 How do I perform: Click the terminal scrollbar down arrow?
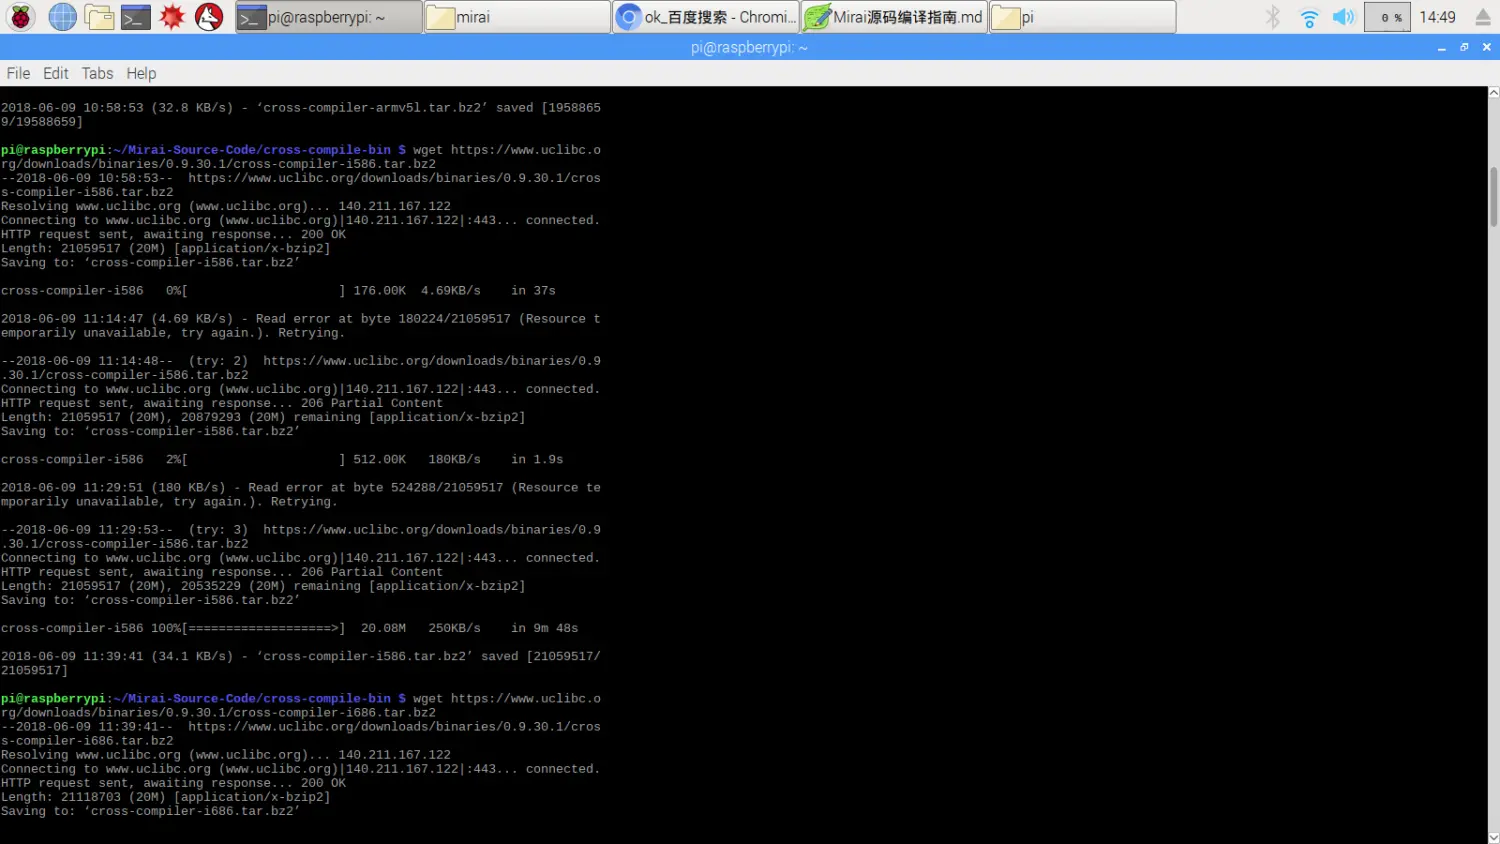(x=1494, y=838)
